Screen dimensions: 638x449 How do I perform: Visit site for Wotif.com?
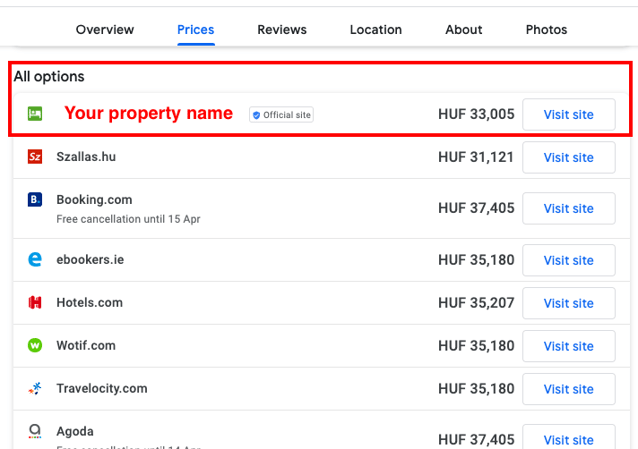coord(569,346)
